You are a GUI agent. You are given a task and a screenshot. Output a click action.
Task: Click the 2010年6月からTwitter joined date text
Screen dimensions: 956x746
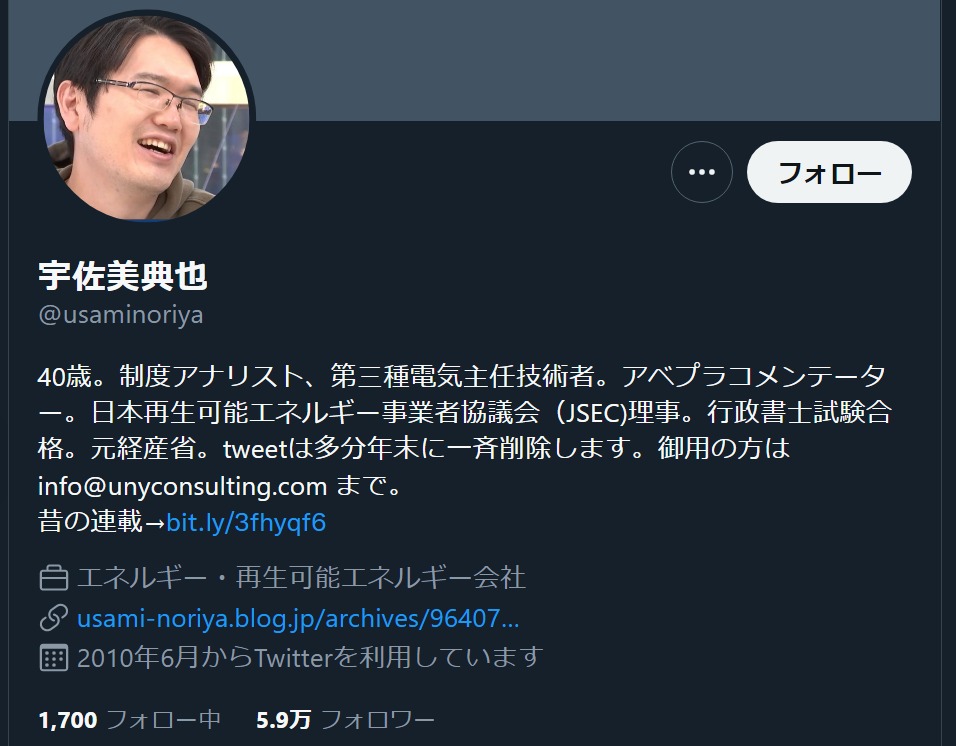310,658
